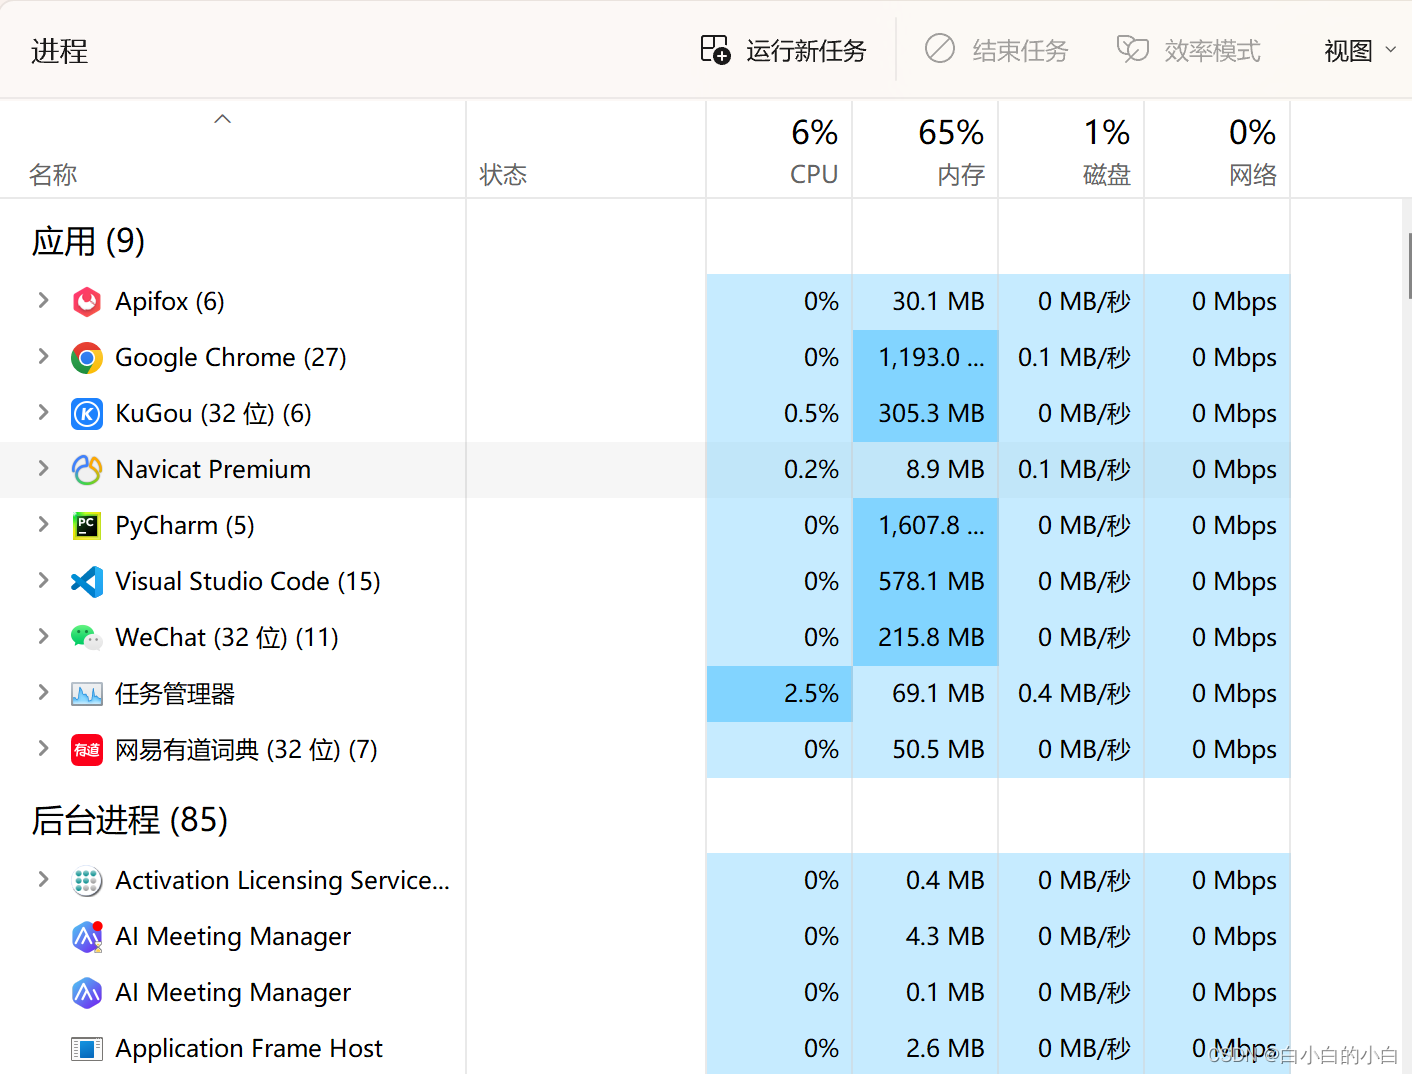Click the Apifox app icon
The width and height of the screenshot is (1412, 1074).
point(87,302)
